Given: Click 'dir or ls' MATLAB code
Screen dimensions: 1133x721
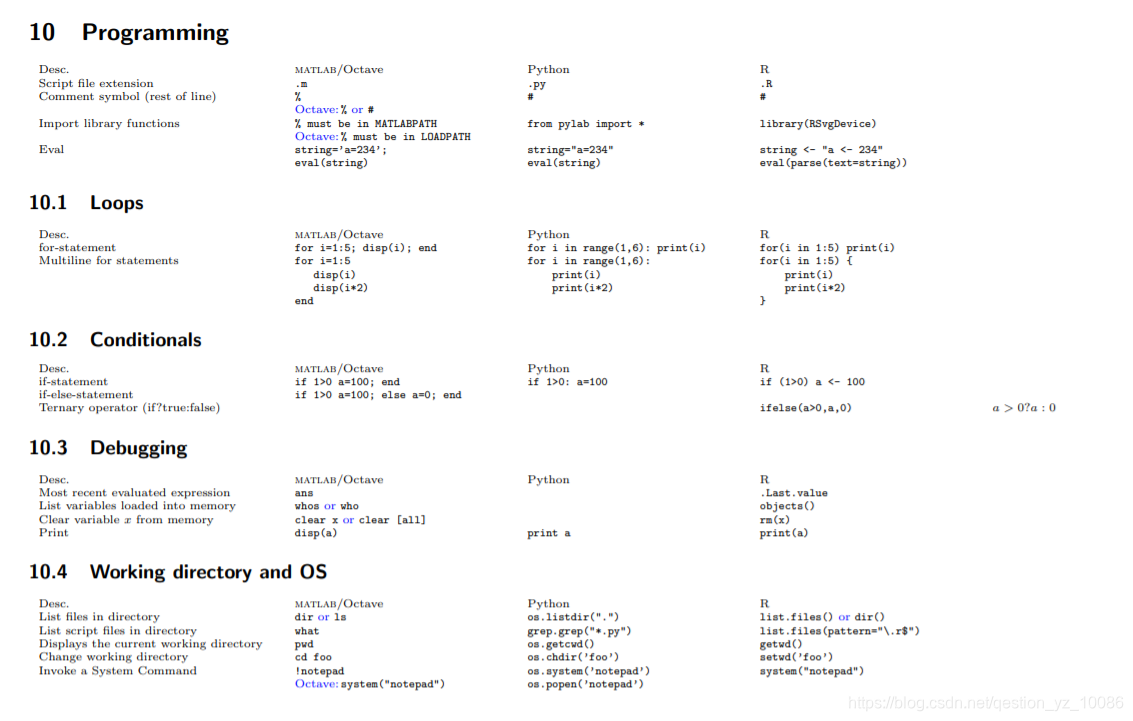Looking at the screenshot, I should click(320, 618).
